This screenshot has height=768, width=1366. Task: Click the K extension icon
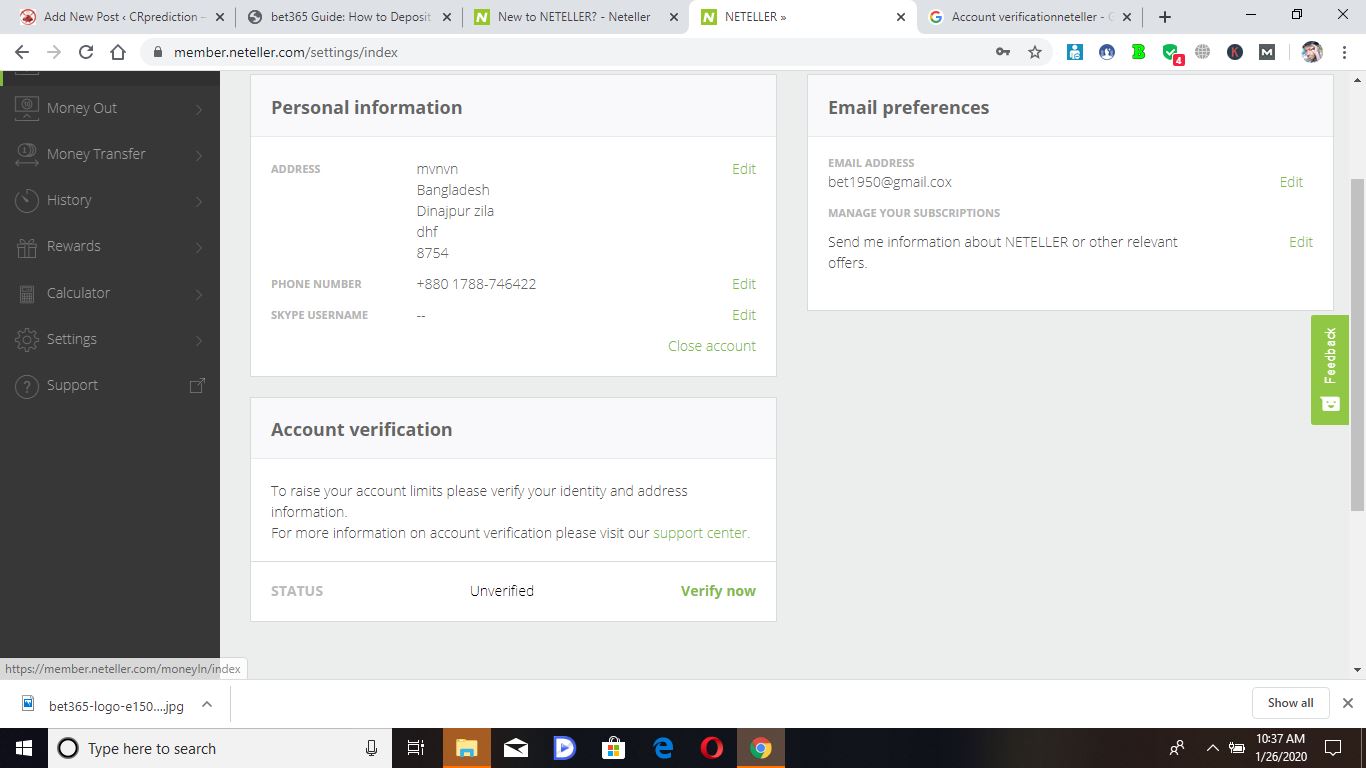(x=1235, y=52)
